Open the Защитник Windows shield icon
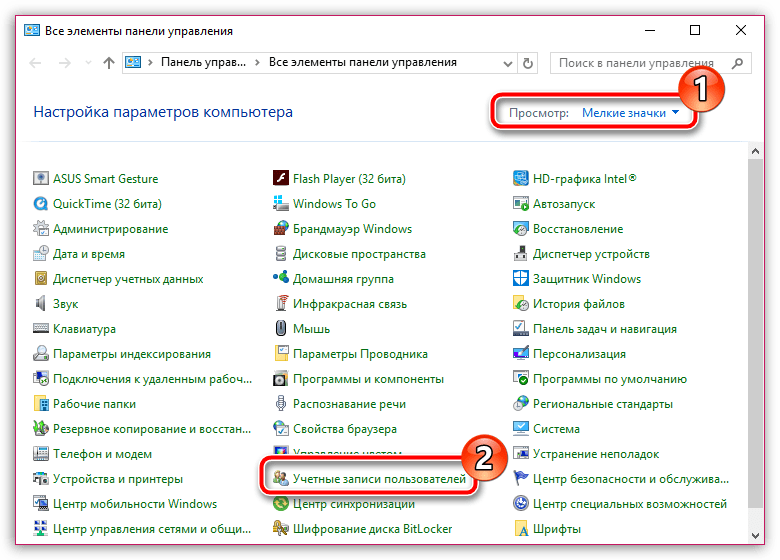The image size is (780, 560). 520,279
